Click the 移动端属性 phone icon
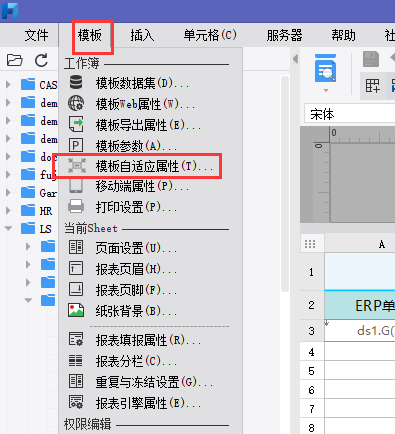Screen dimensions: 395x434 [x=76, y=186]
